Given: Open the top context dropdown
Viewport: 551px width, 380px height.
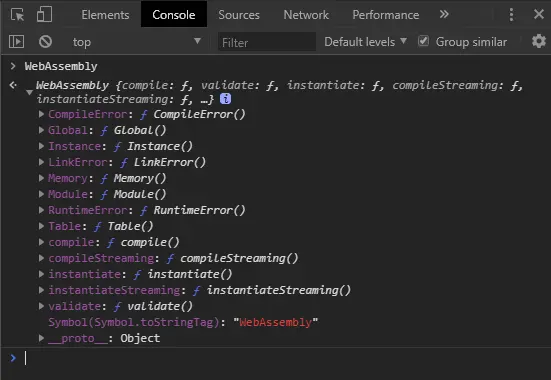Looking at the screenshot, I should tap(136, 42).
